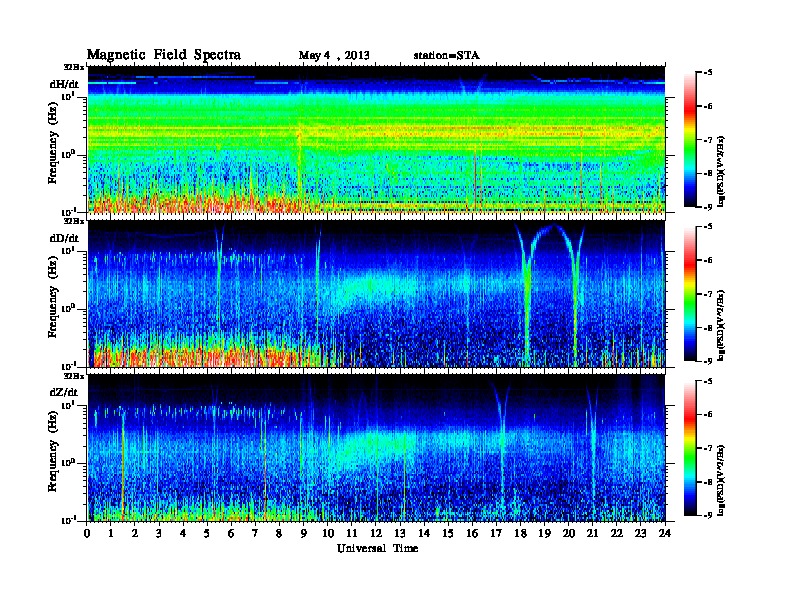Click hour label 24 on the time axis
Screen dimensions: 792x612
coord(665,533)
